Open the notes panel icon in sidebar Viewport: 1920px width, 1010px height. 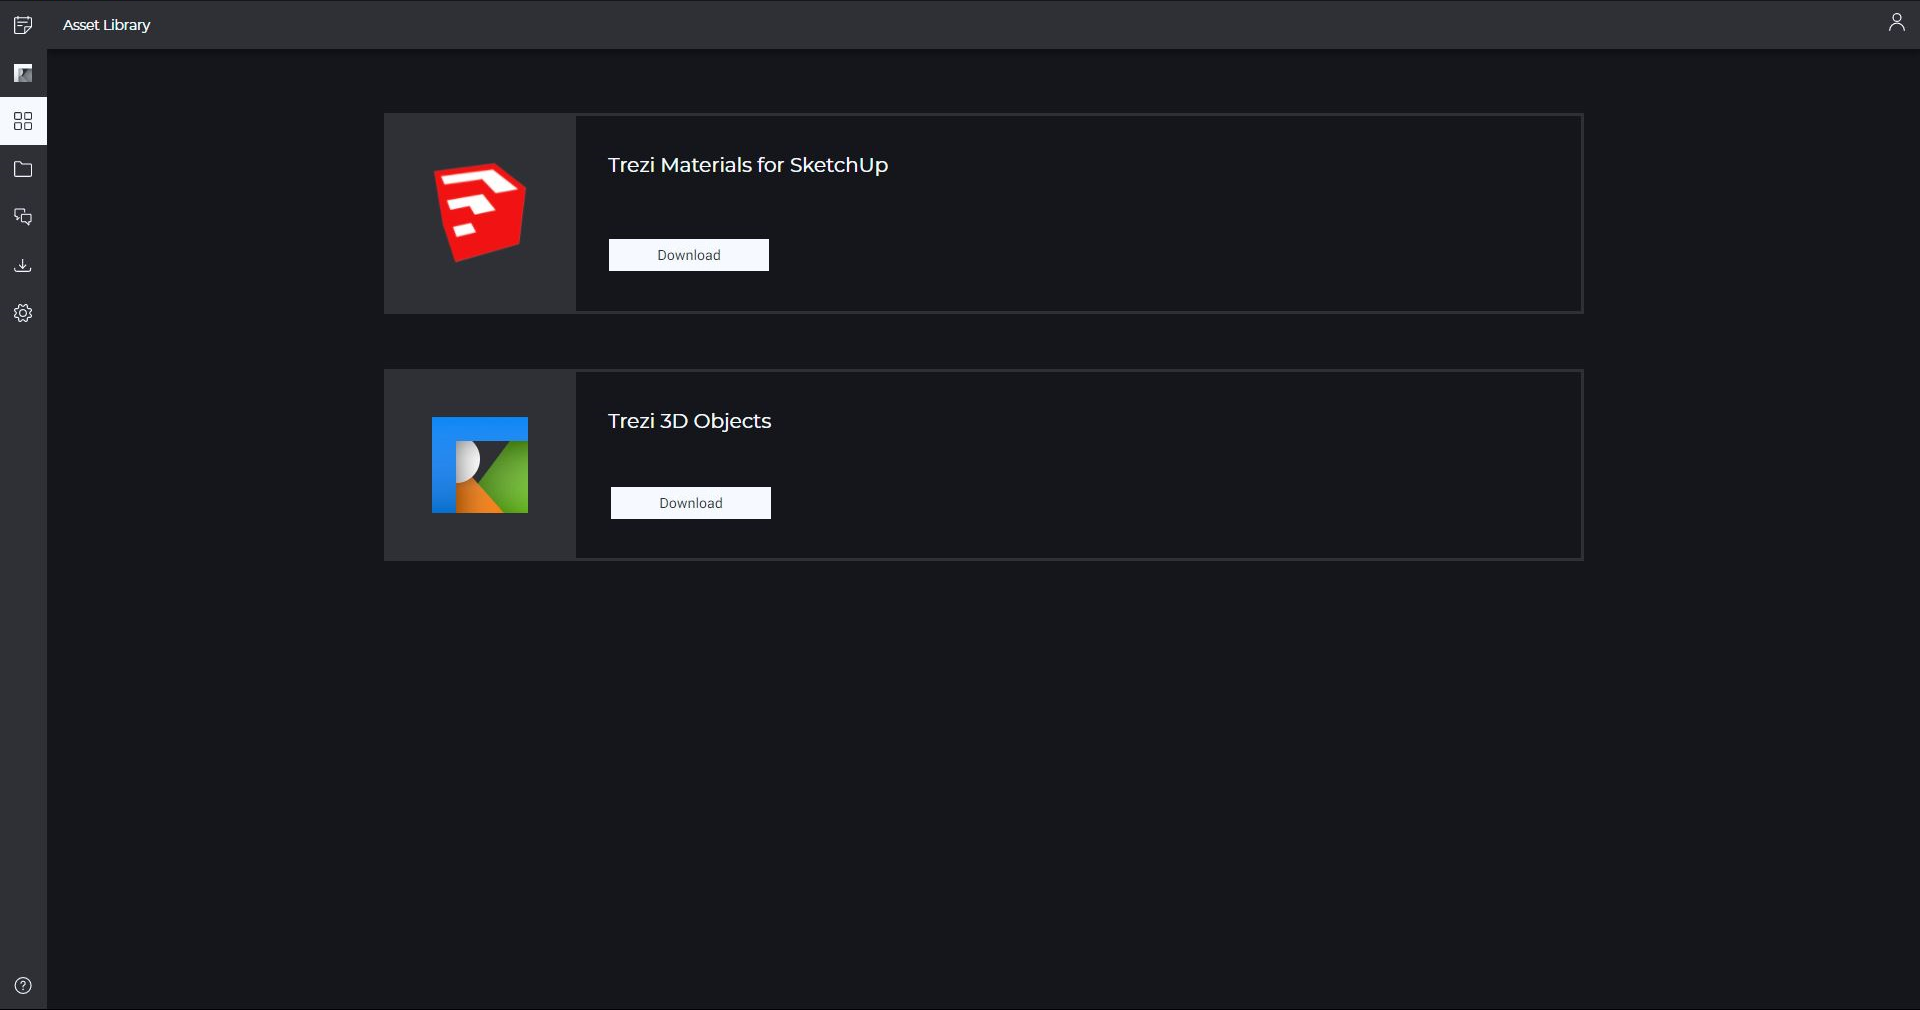click(x=23, y=25)
